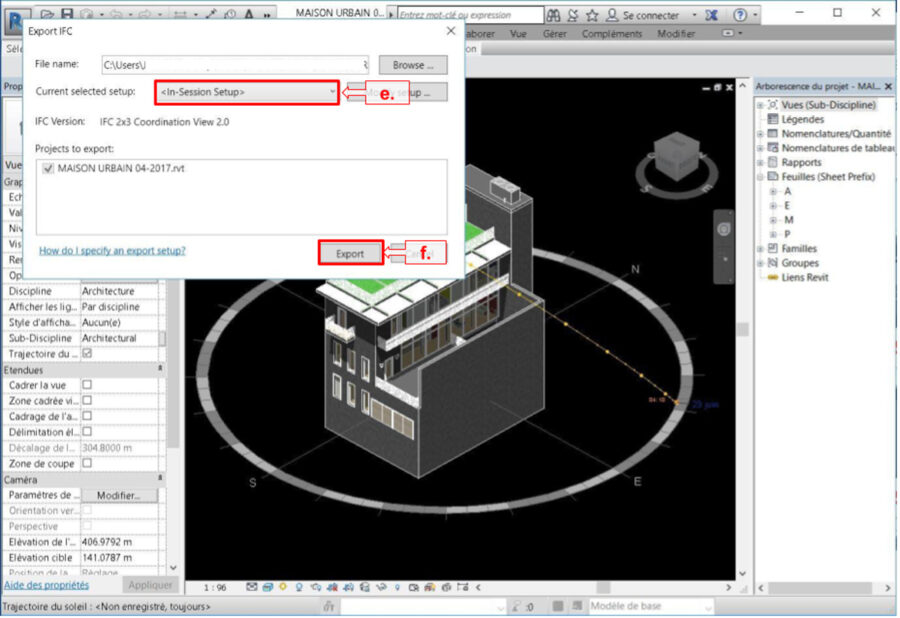Screen dimensions: 900x618
Task: Toggle the Sun Path icon on view control bar
Action: point(283,588)
